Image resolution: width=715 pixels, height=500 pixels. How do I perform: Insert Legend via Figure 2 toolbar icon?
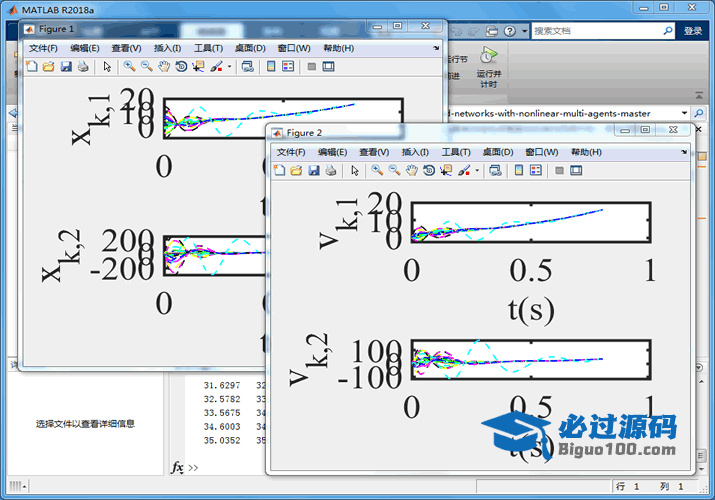(536, 170)
